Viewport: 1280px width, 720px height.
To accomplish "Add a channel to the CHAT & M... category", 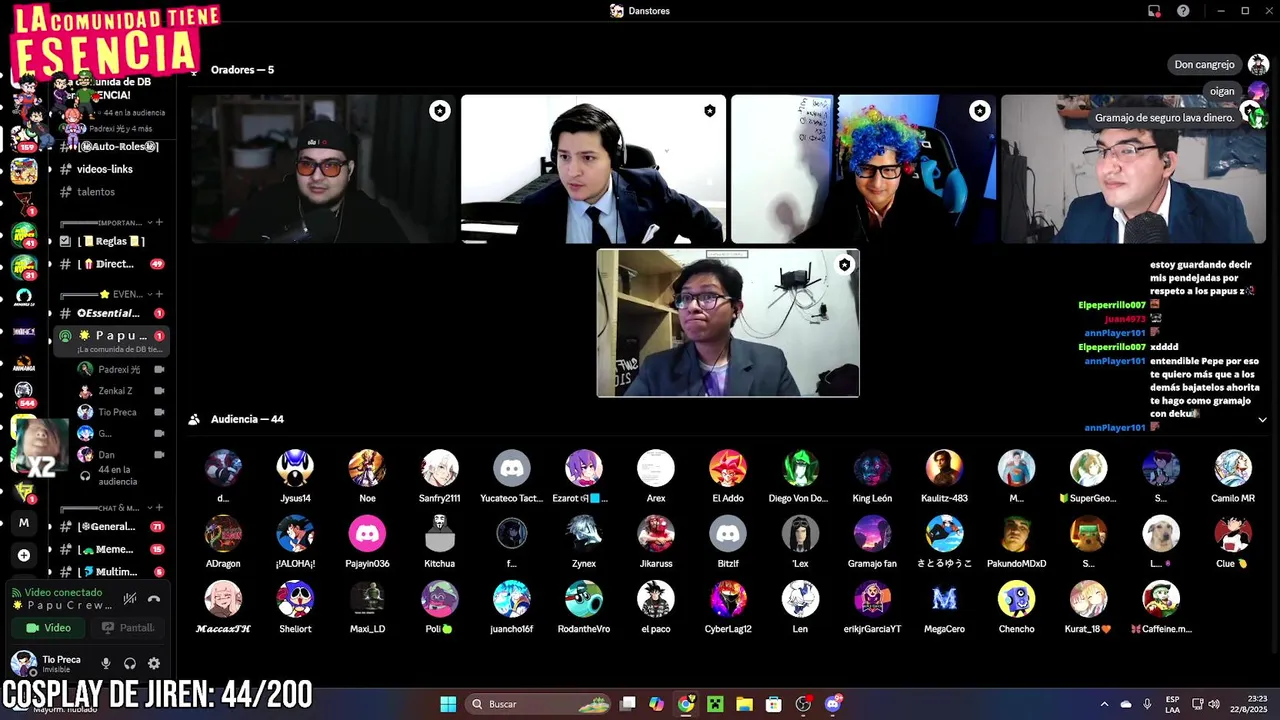I will tap(159, 508).
